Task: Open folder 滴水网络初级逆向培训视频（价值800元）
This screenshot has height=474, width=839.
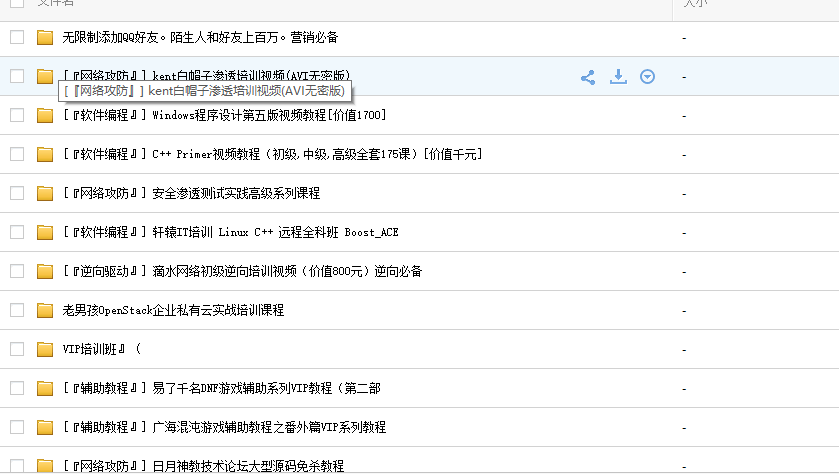Action: click(x=242, y=271)
